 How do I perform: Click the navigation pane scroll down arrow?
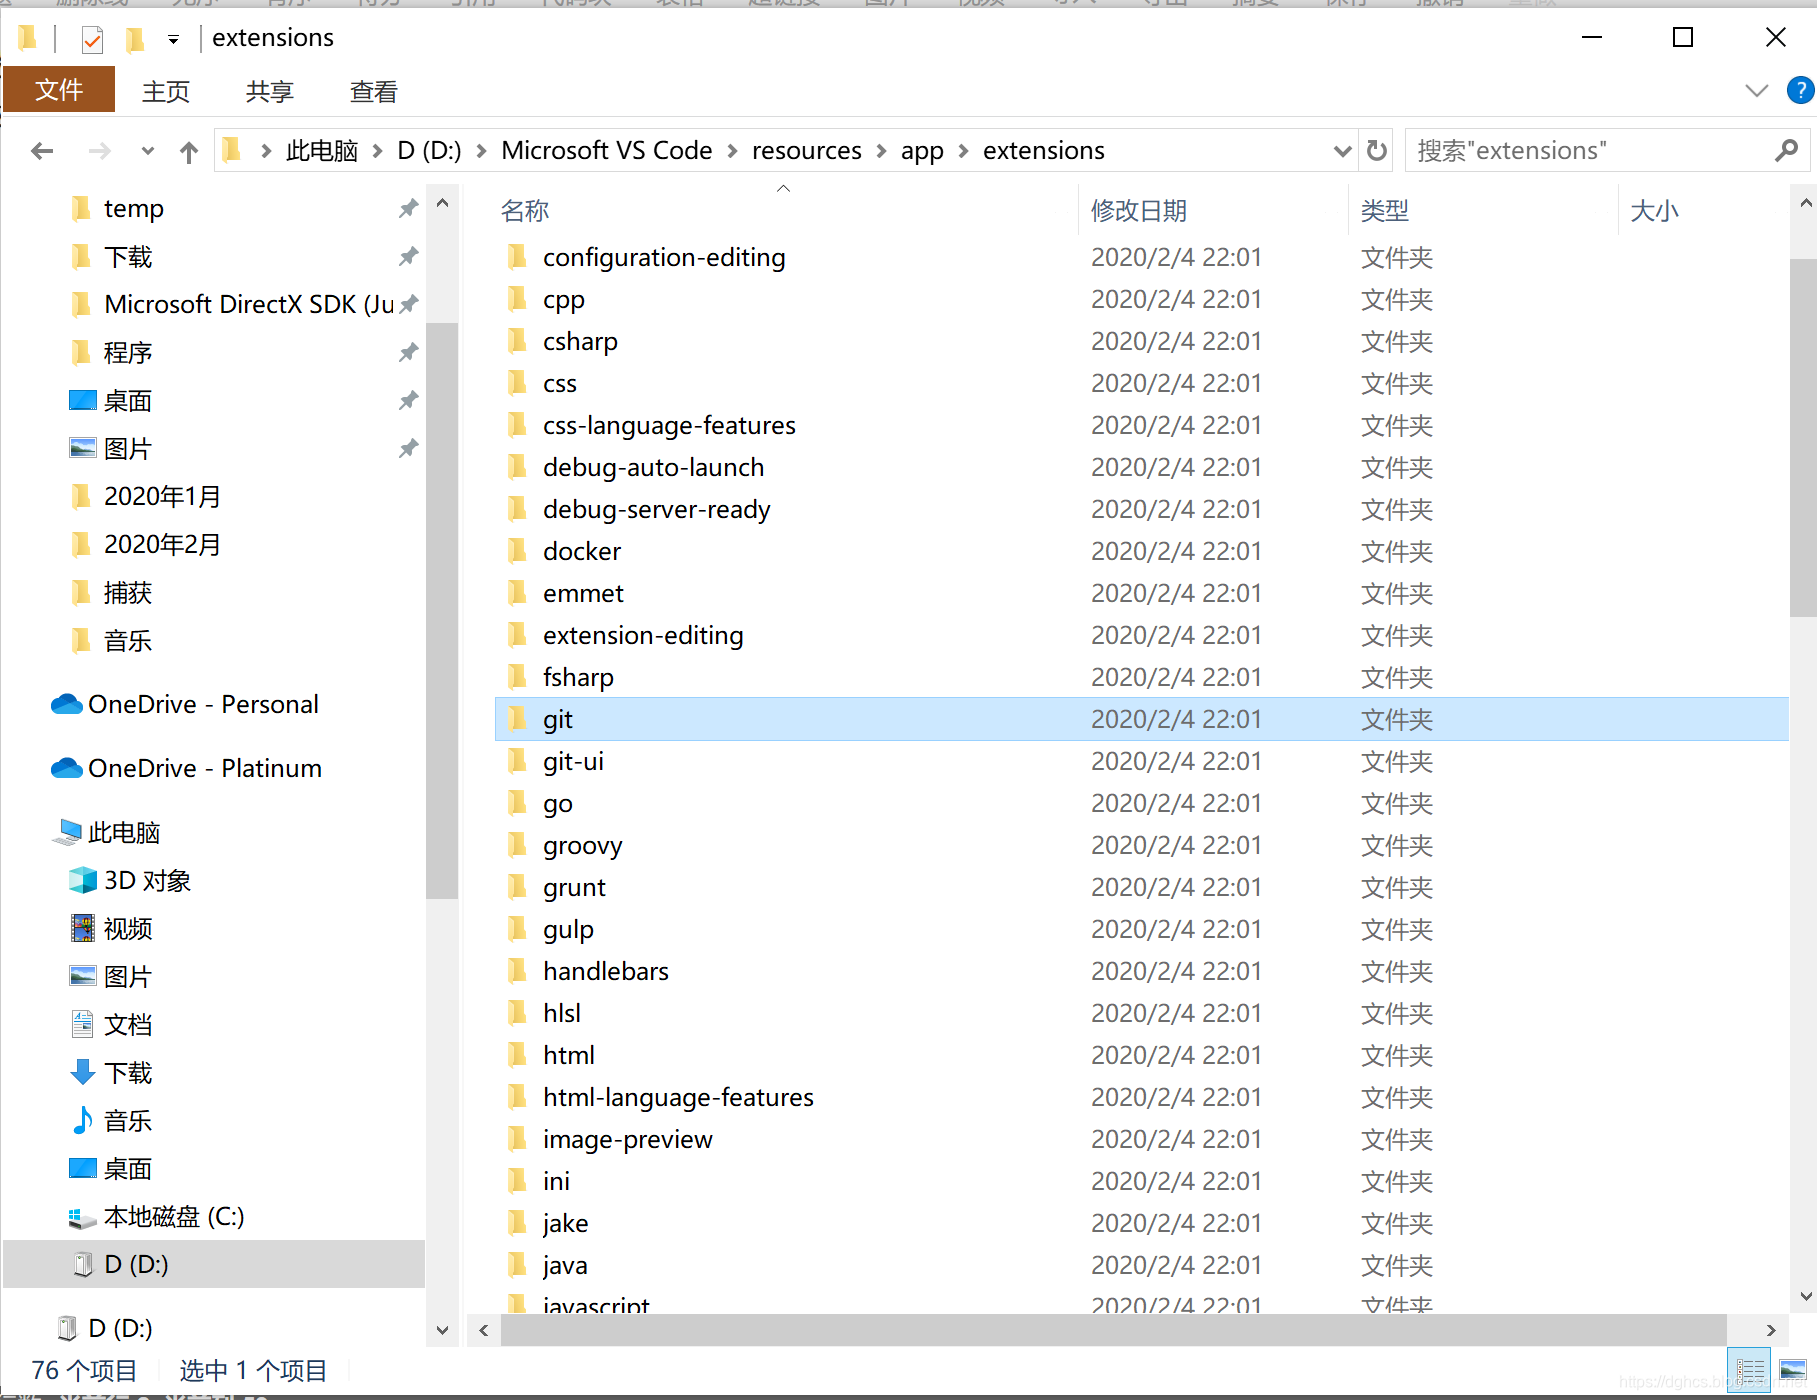pyautogui.click(x=442, y=1330)
